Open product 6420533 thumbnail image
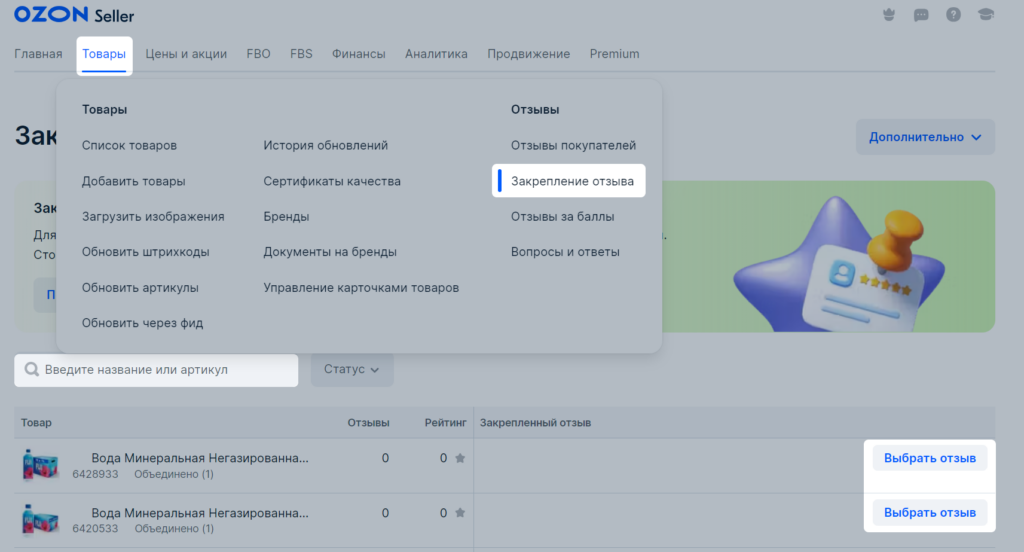 [x=40, y=520]
